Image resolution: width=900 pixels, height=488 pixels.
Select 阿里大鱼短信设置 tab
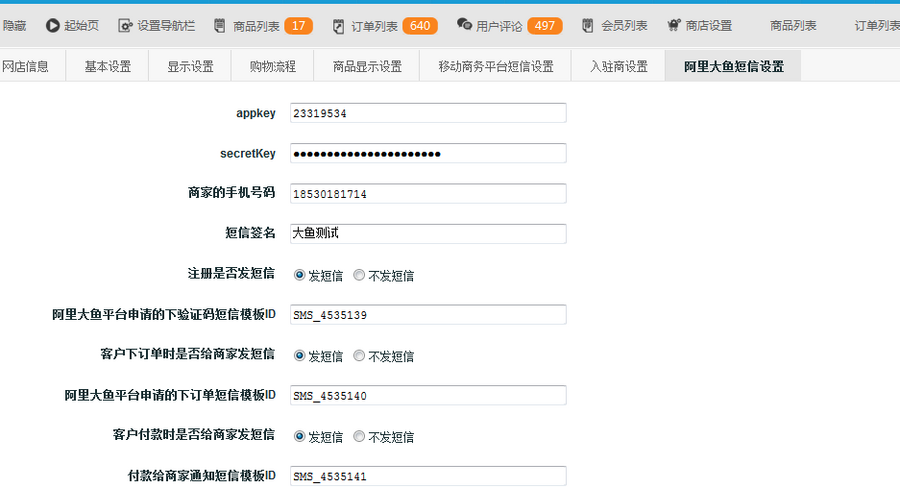click(734, 67)
